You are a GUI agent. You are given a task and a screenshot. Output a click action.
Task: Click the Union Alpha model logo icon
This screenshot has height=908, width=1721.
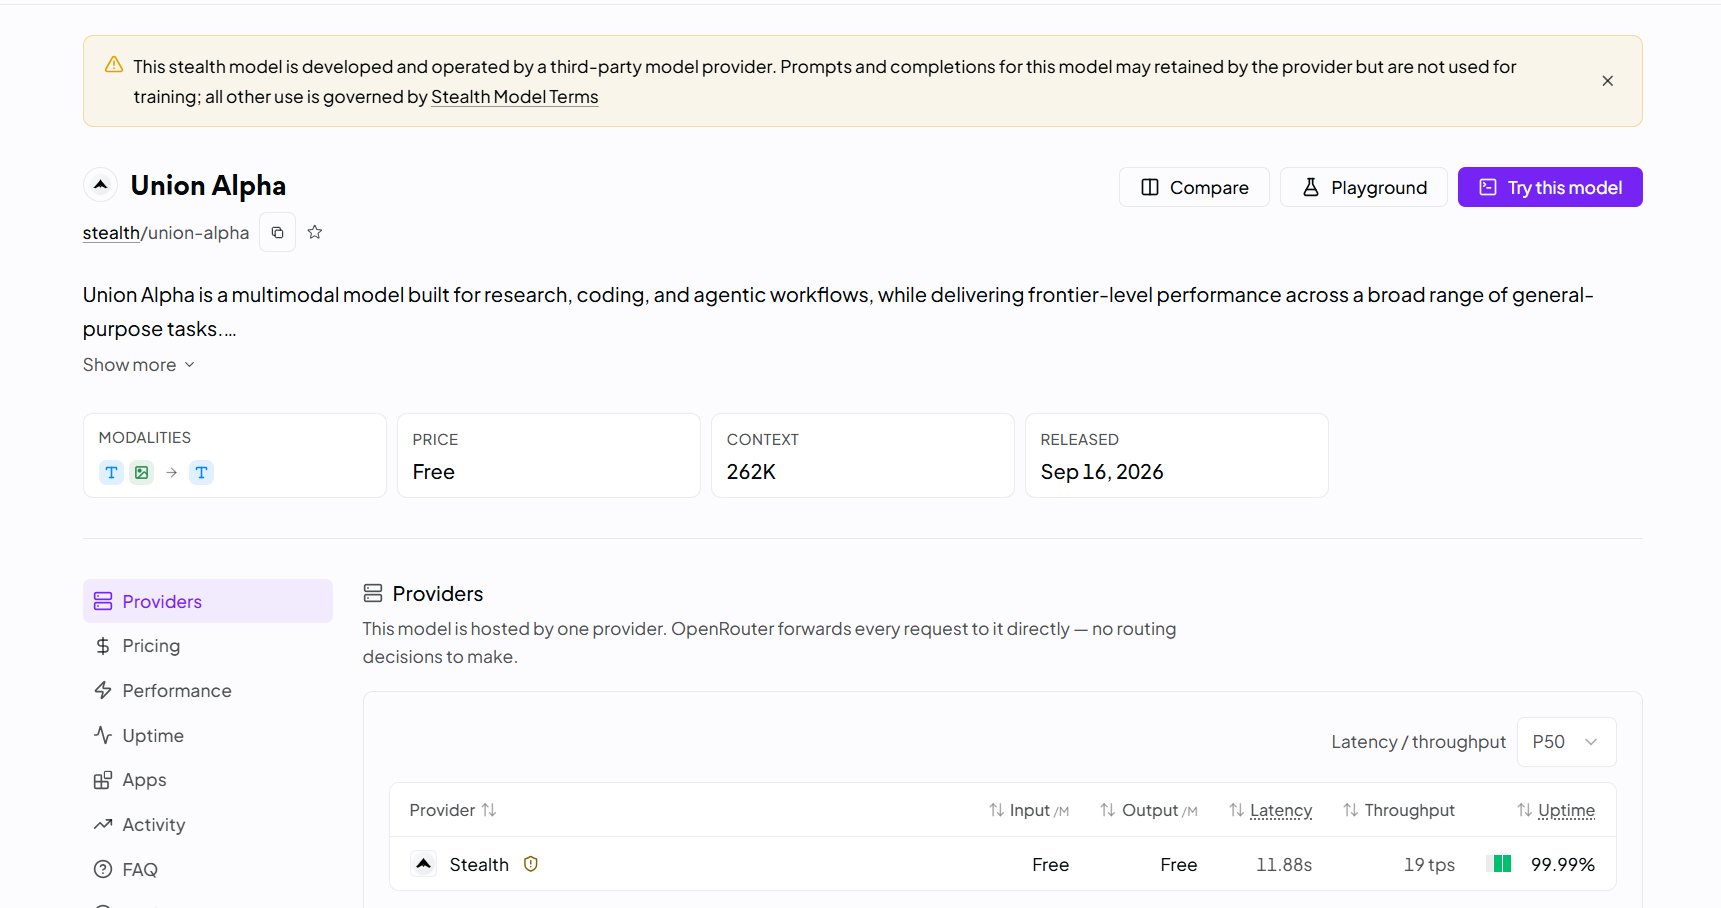(x=100, y=185)
